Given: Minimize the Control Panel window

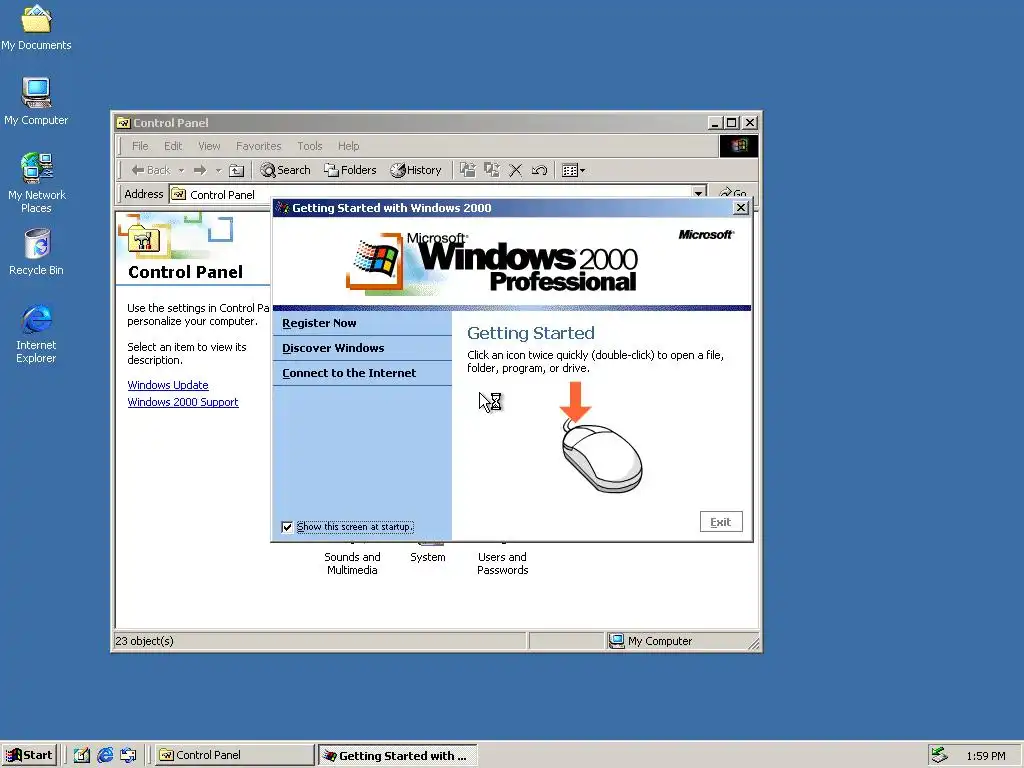Looking at the screenshot, I should pyautogui.click(x=716, y=123).
